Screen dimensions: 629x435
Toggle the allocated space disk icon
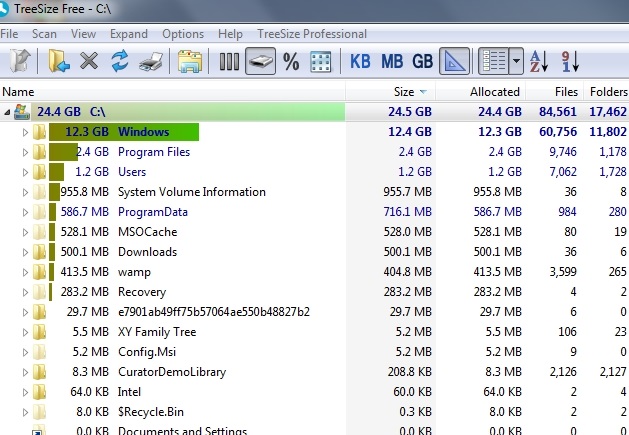(x=260, y=61)
